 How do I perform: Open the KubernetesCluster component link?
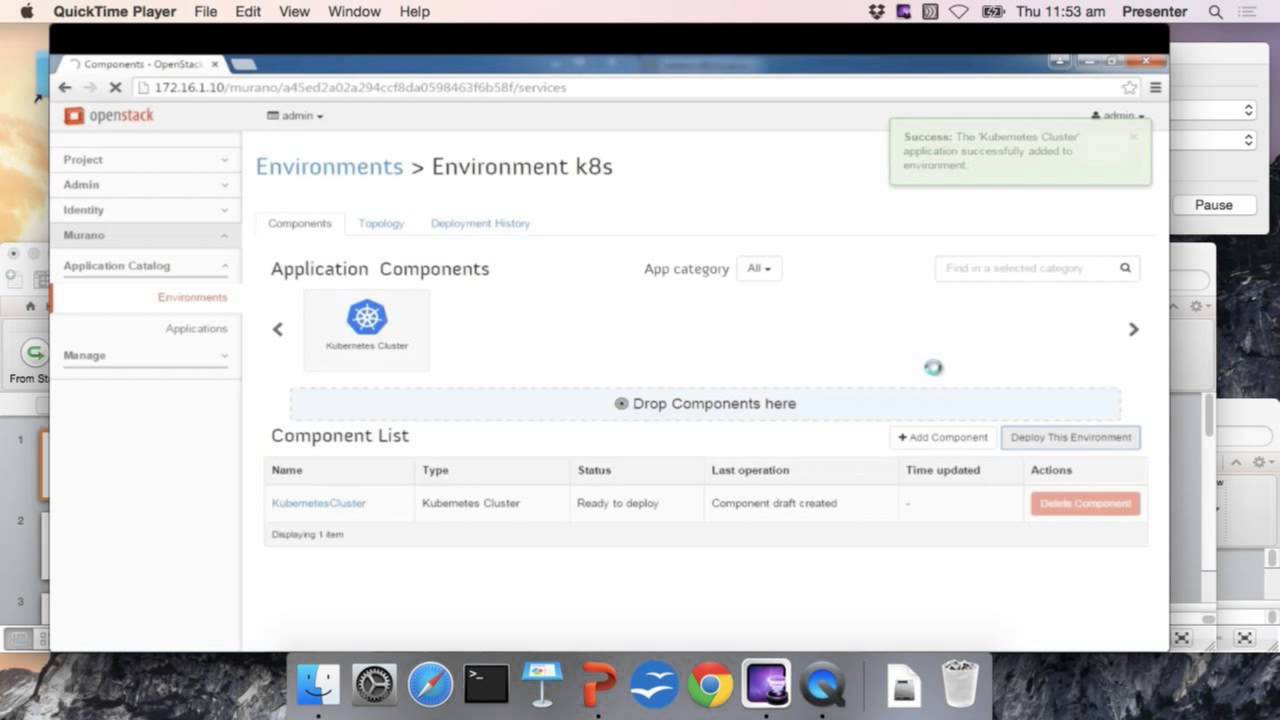[x=319, y=503]
